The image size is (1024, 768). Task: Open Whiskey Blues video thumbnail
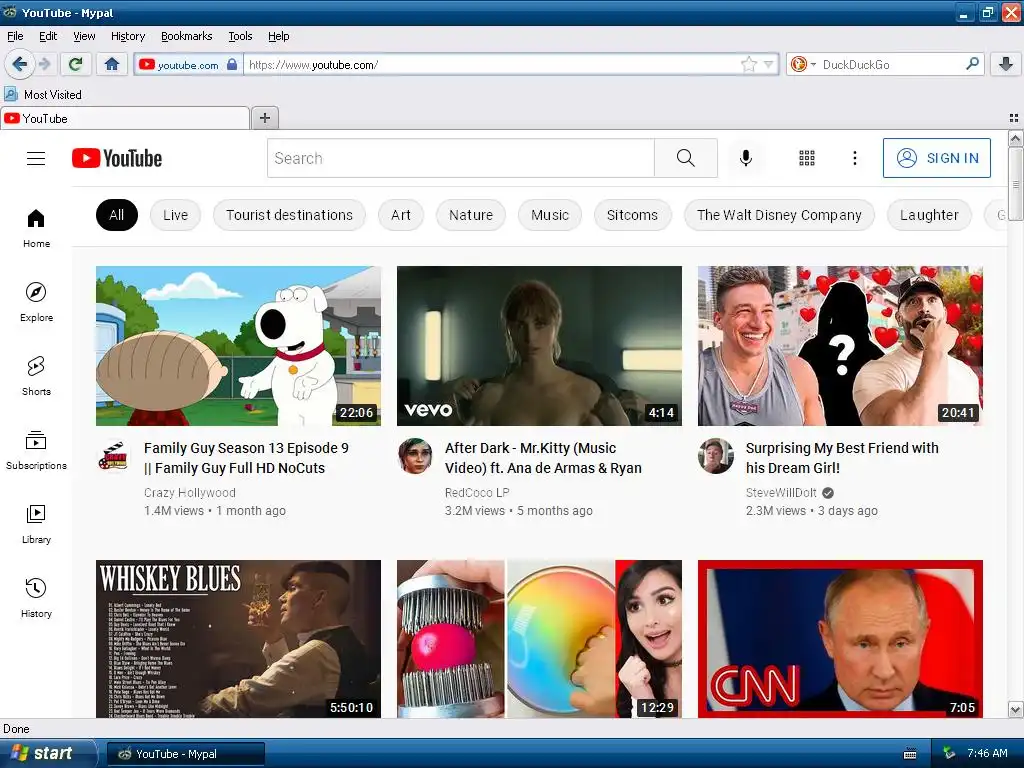238,639
